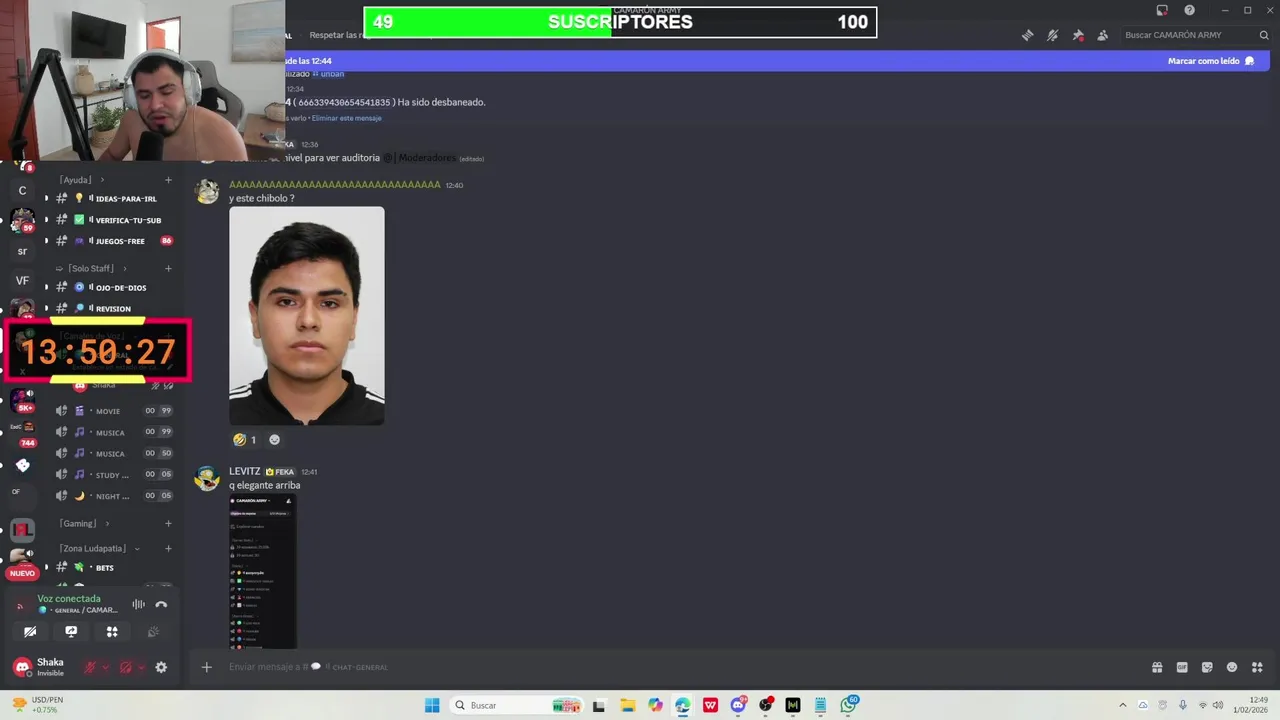Screen dimensions: 1280x720
Task: Open the OJO-DE-DIOS channel
Action: [112, 288]
